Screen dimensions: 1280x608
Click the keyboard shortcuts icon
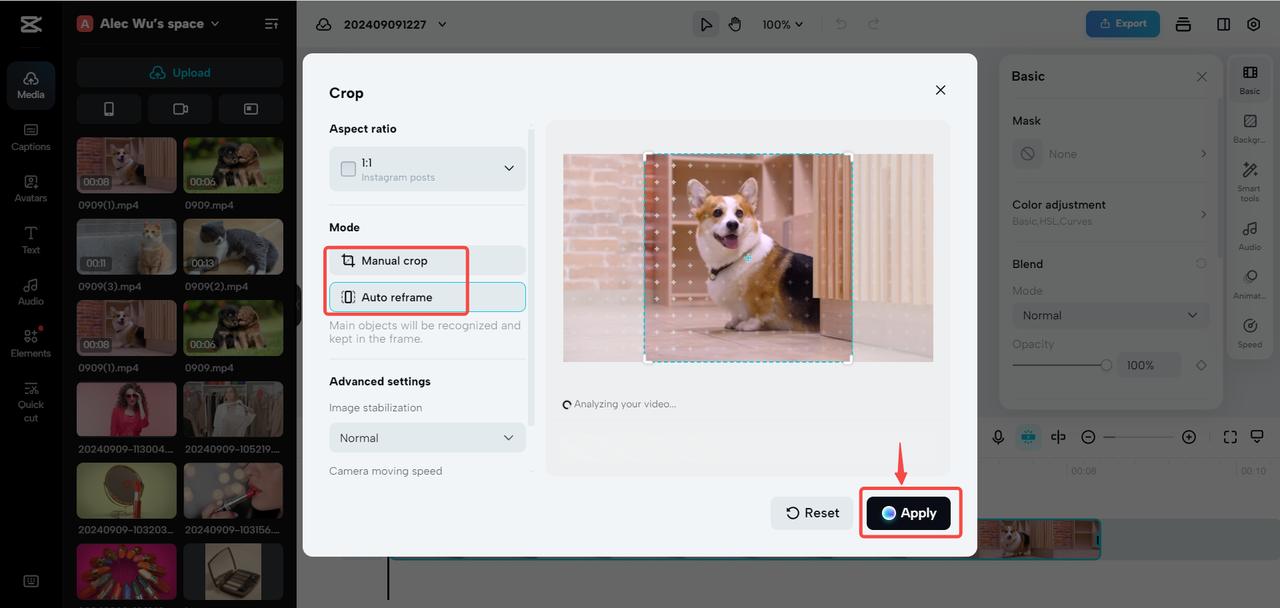coord(31,581)
